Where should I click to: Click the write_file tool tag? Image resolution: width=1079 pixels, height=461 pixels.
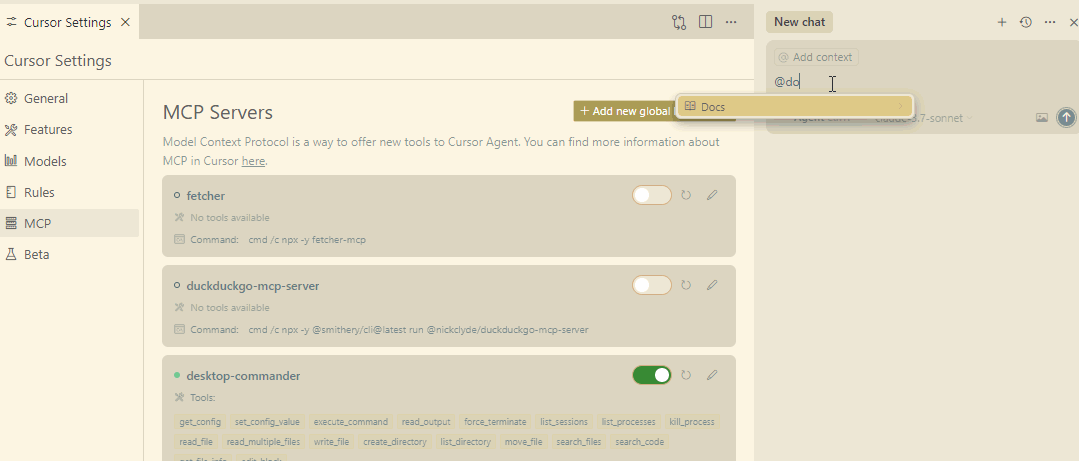(x=332, y=442)
